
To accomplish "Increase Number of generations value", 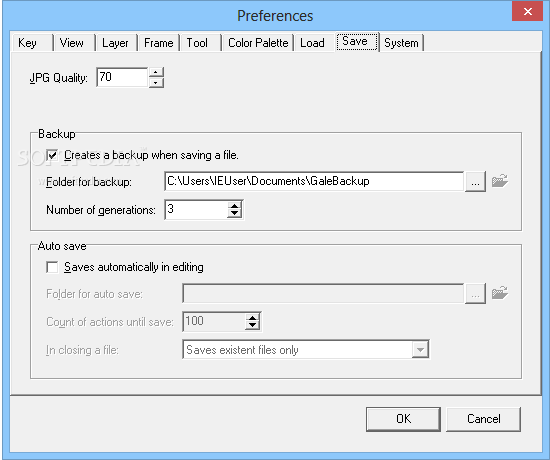I will click(234, 206).
